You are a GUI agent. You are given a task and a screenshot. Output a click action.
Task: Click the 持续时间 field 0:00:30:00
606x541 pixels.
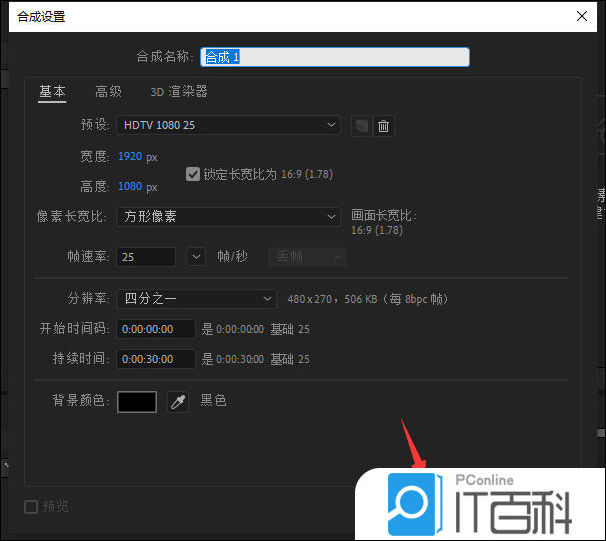click(x=156, y=359)
